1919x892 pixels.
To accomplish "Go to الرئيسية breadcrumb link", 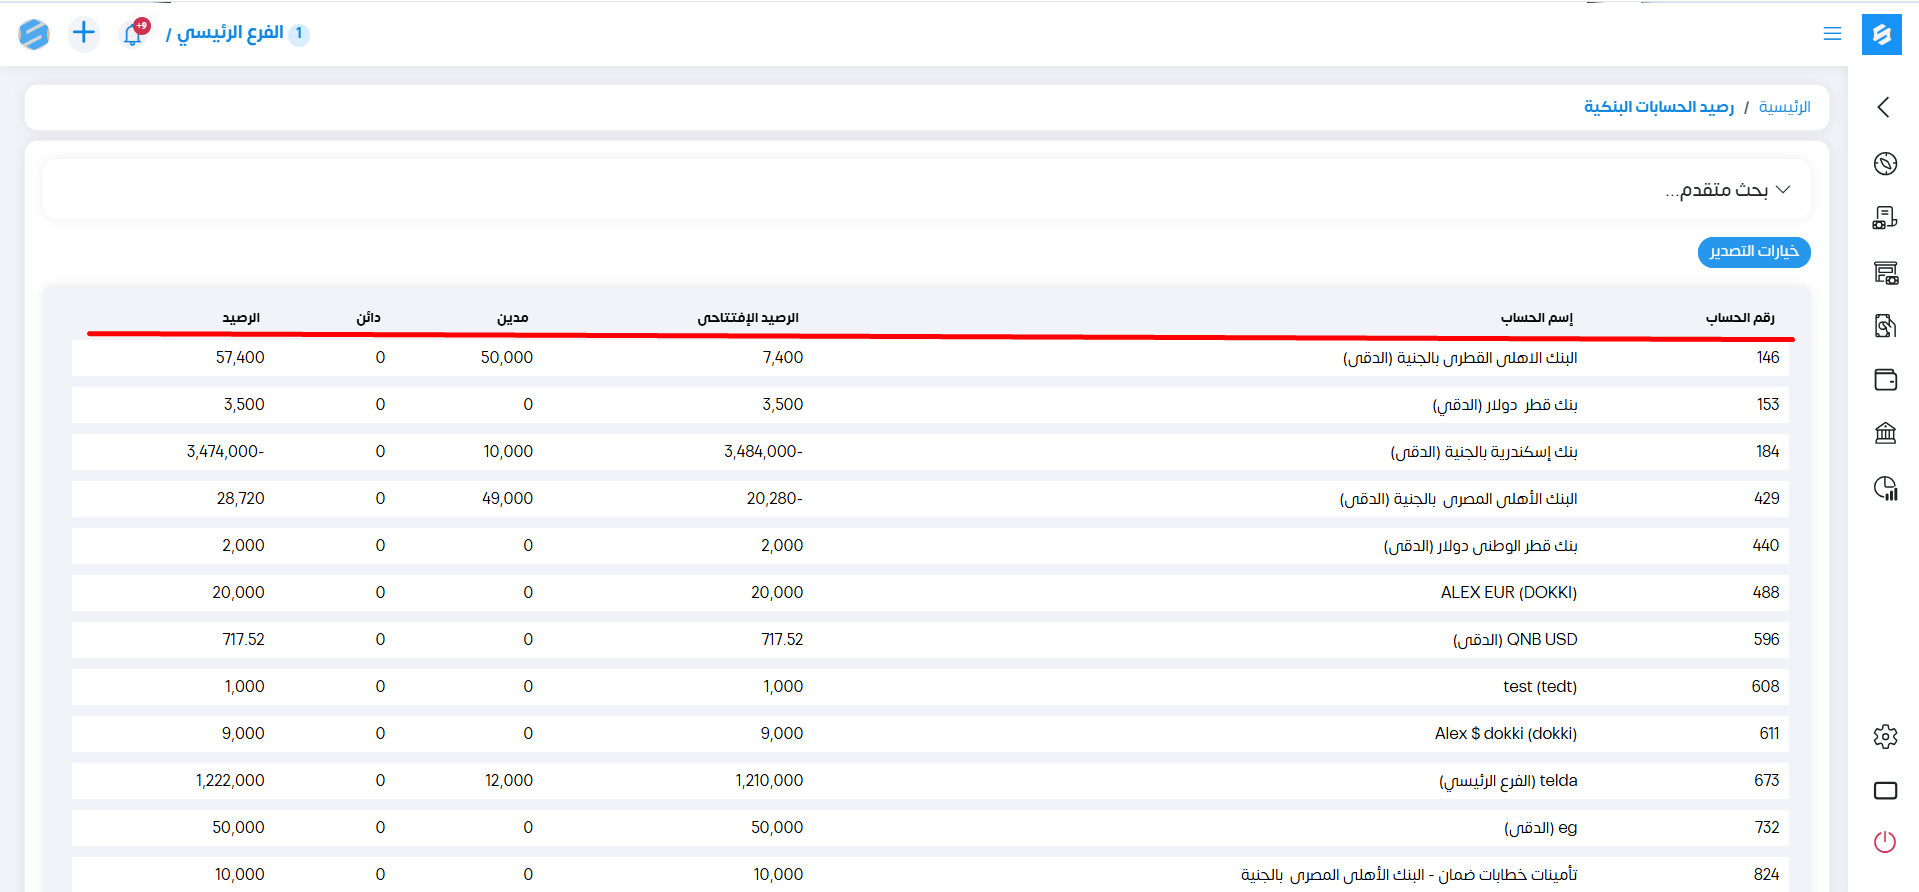I will click(1784, 107).
